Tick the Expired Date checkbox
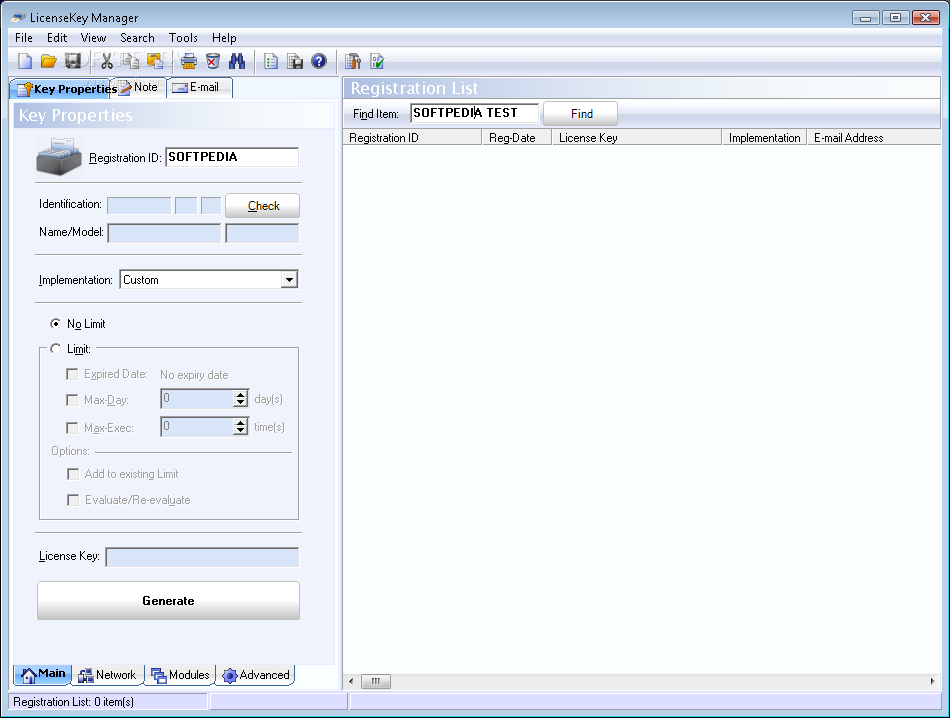Viewport: 950px width, 718px height. (72, 374)
